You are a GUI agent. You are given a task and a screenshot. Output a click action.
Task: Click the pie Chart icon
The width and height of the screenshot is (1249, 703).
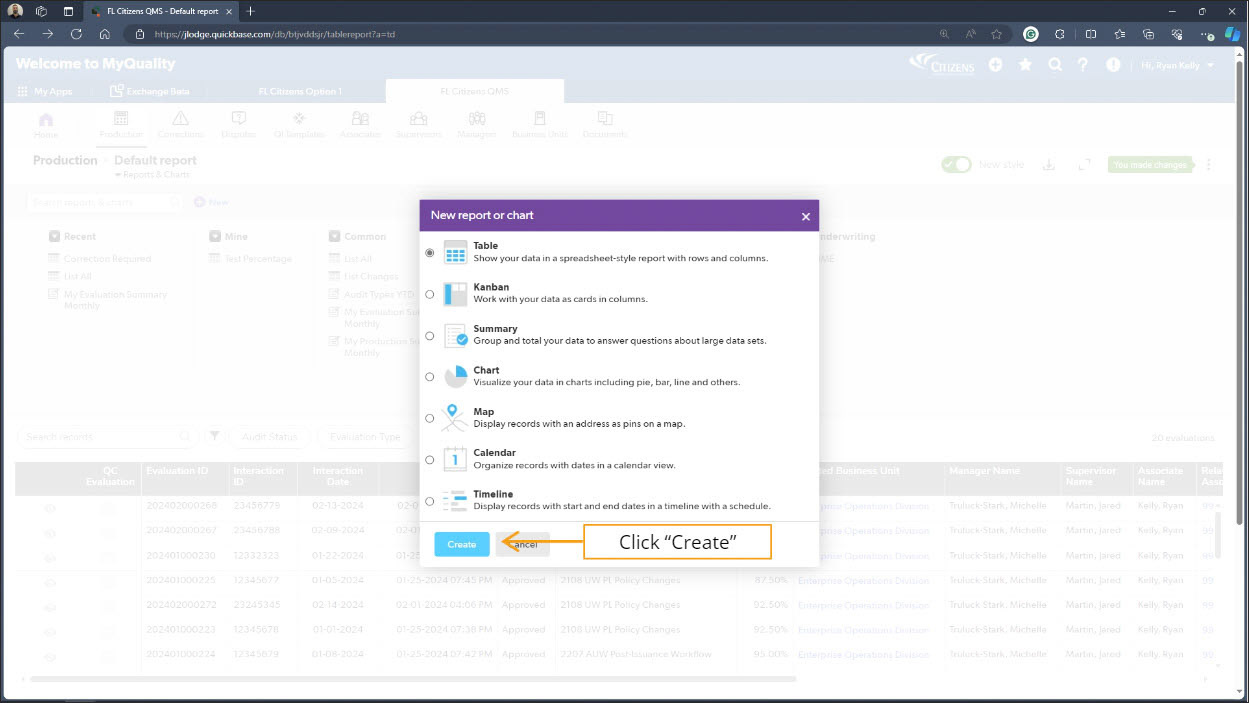455,377
